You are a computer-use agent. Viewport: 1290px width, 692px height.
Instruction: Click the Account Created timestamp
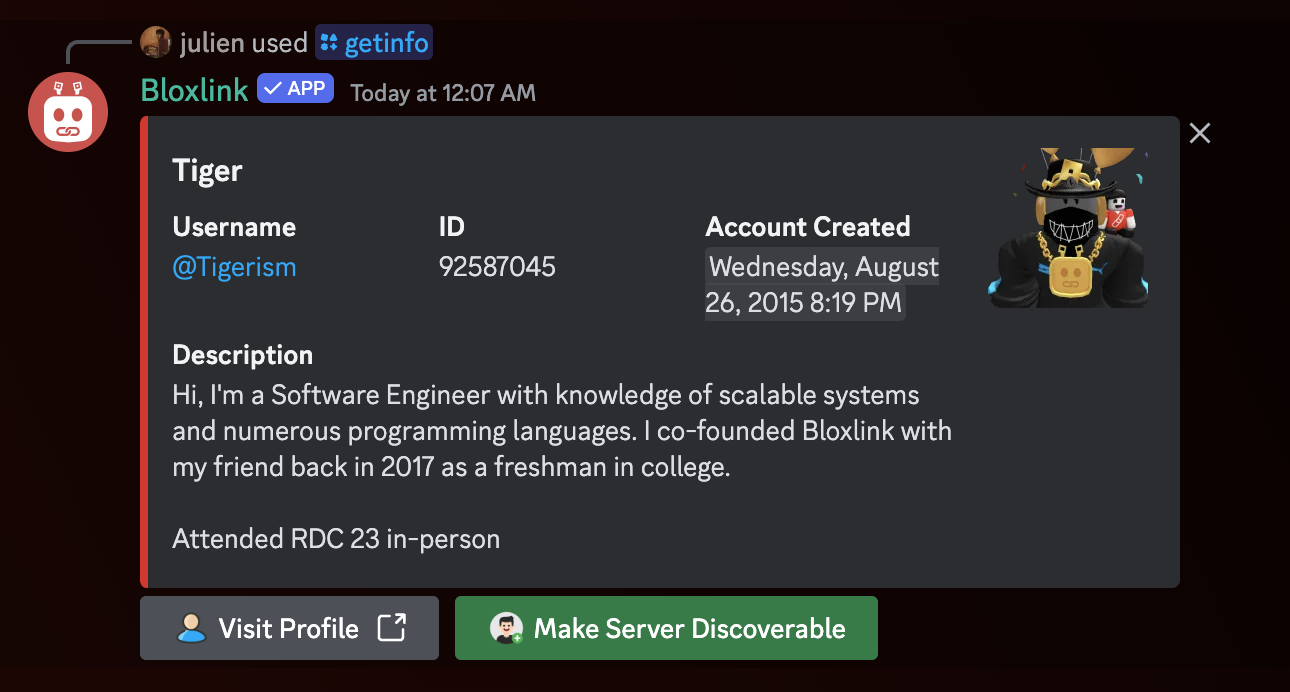tap(820, 284)
